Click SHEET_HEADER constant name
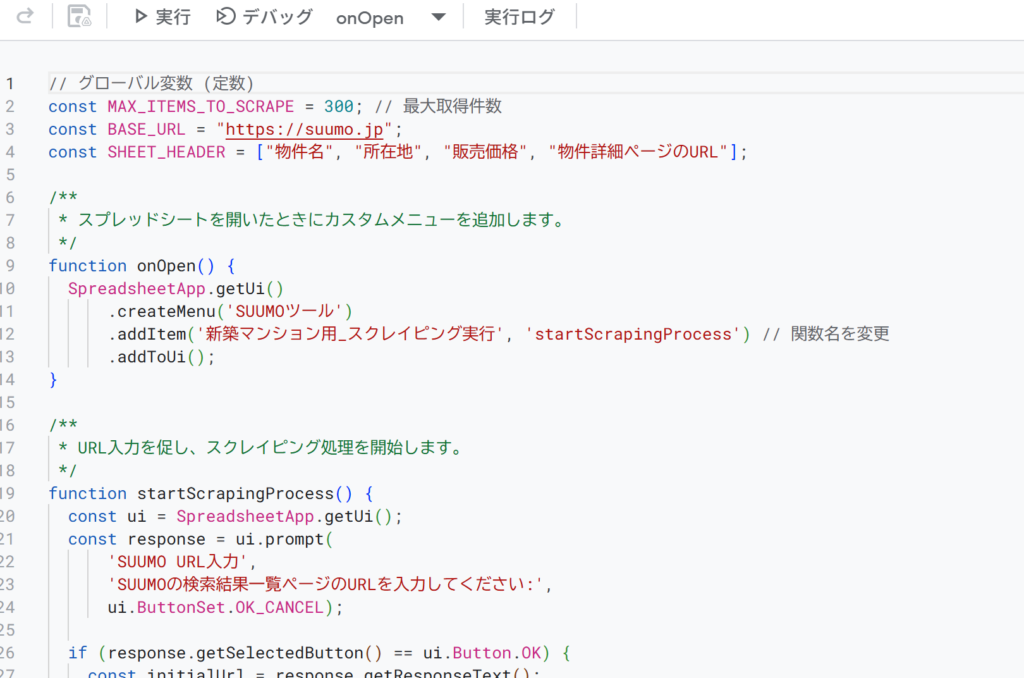The height and width of the screenshot is (678, 1024). pos(167,152)
